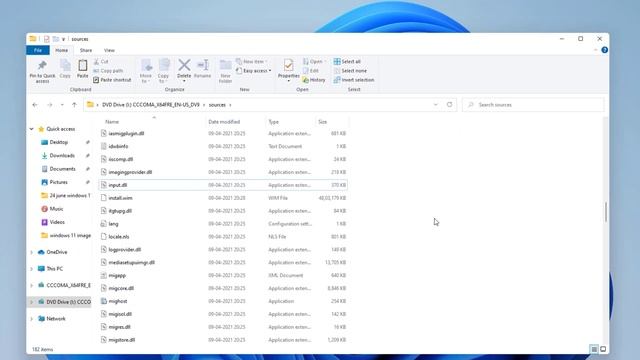Collapse the Quick access tree node

click(x=31, y=129)
